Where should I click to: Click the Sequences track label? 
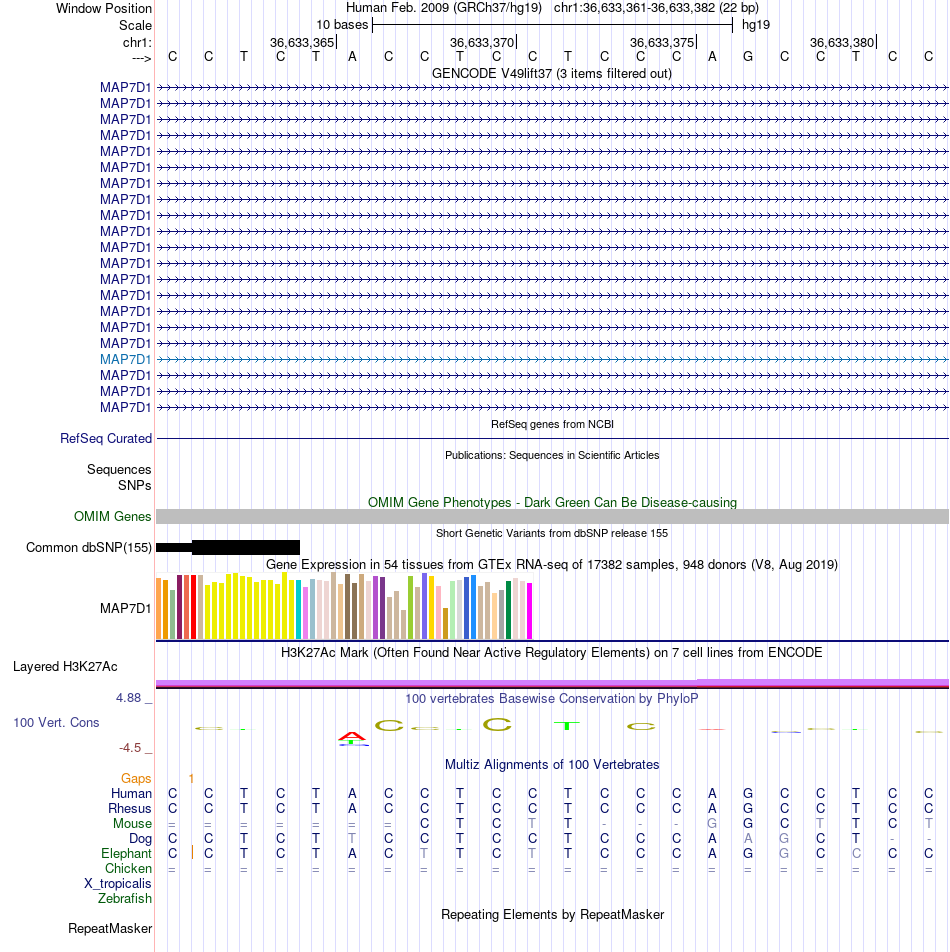click(x=119, y=469)
